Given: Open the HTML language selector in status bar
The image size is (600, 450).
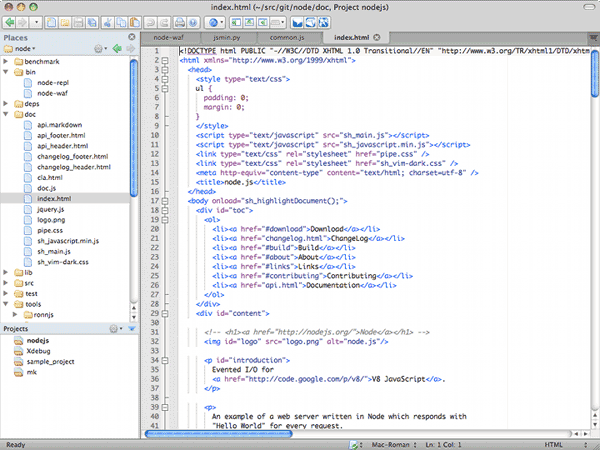Looking at the screenshot, I should [553, 444].
